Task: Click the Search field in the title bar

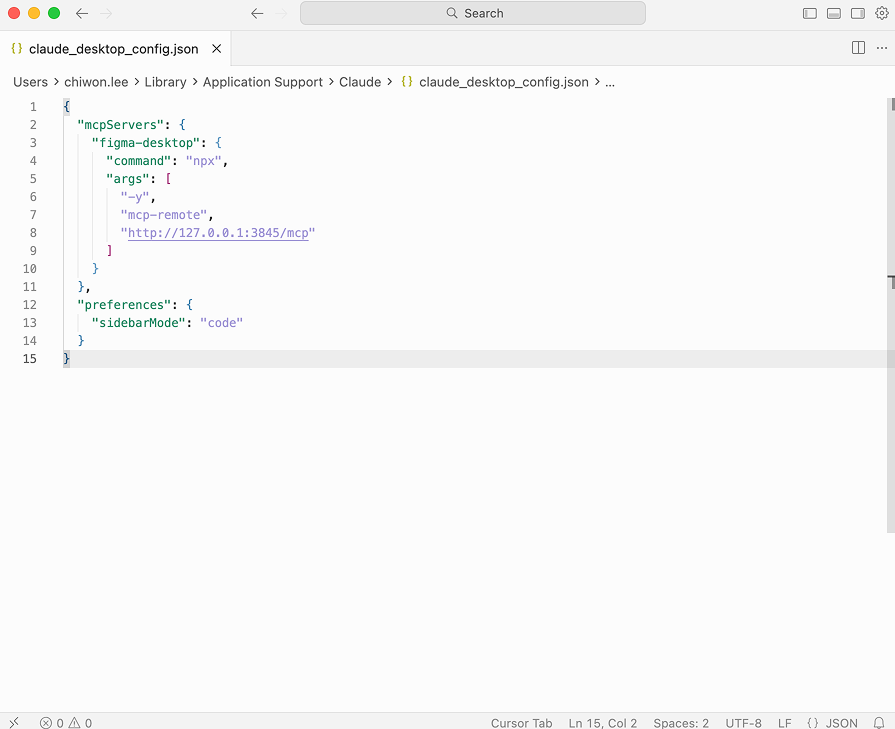Action: pos(472,13)
